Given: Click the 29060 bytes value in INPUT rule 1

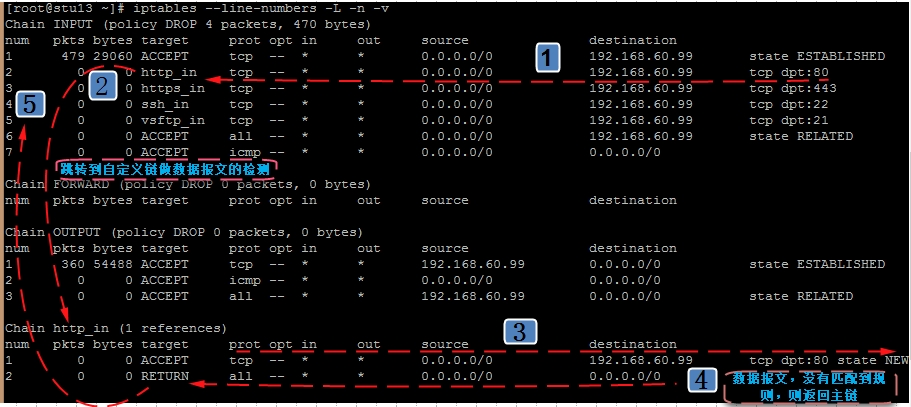Looking at the screenshot, I should tap(112, 56).
